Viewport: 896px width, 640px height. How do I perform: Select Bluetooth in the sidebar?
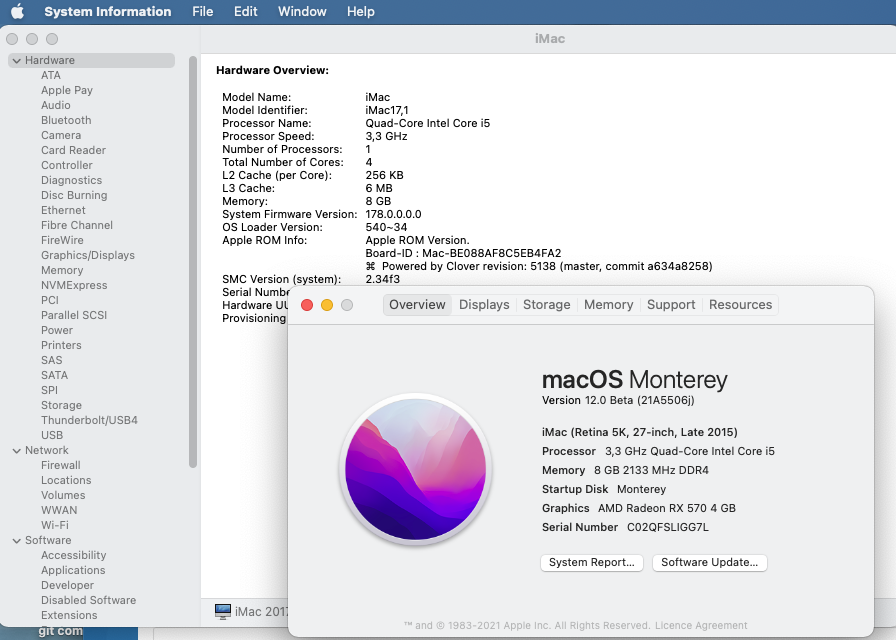[66, 120]
